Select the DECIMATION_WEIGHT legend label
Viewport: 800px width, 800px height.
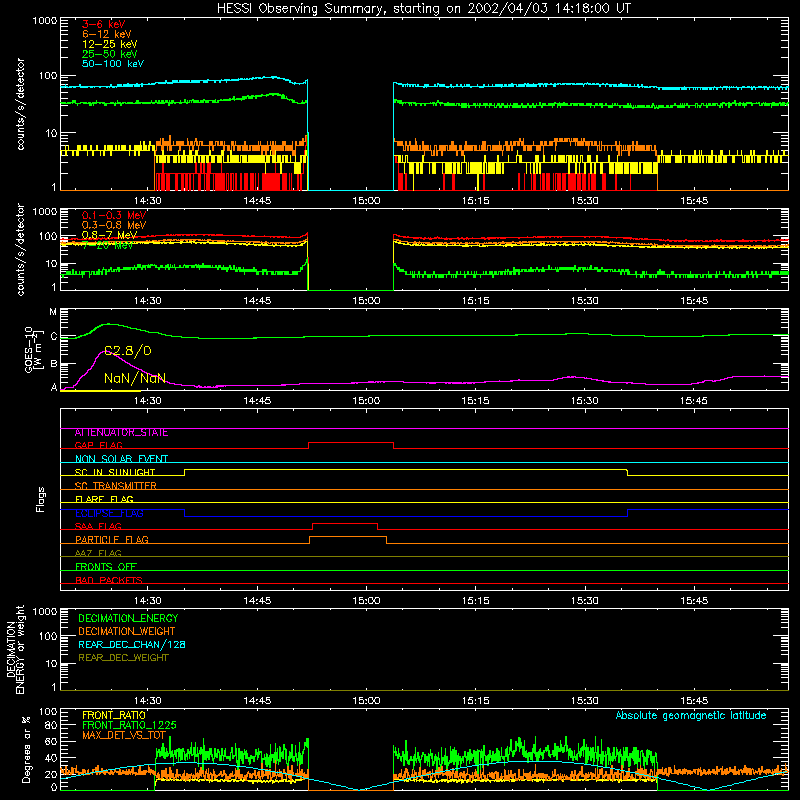pos(127,631)
